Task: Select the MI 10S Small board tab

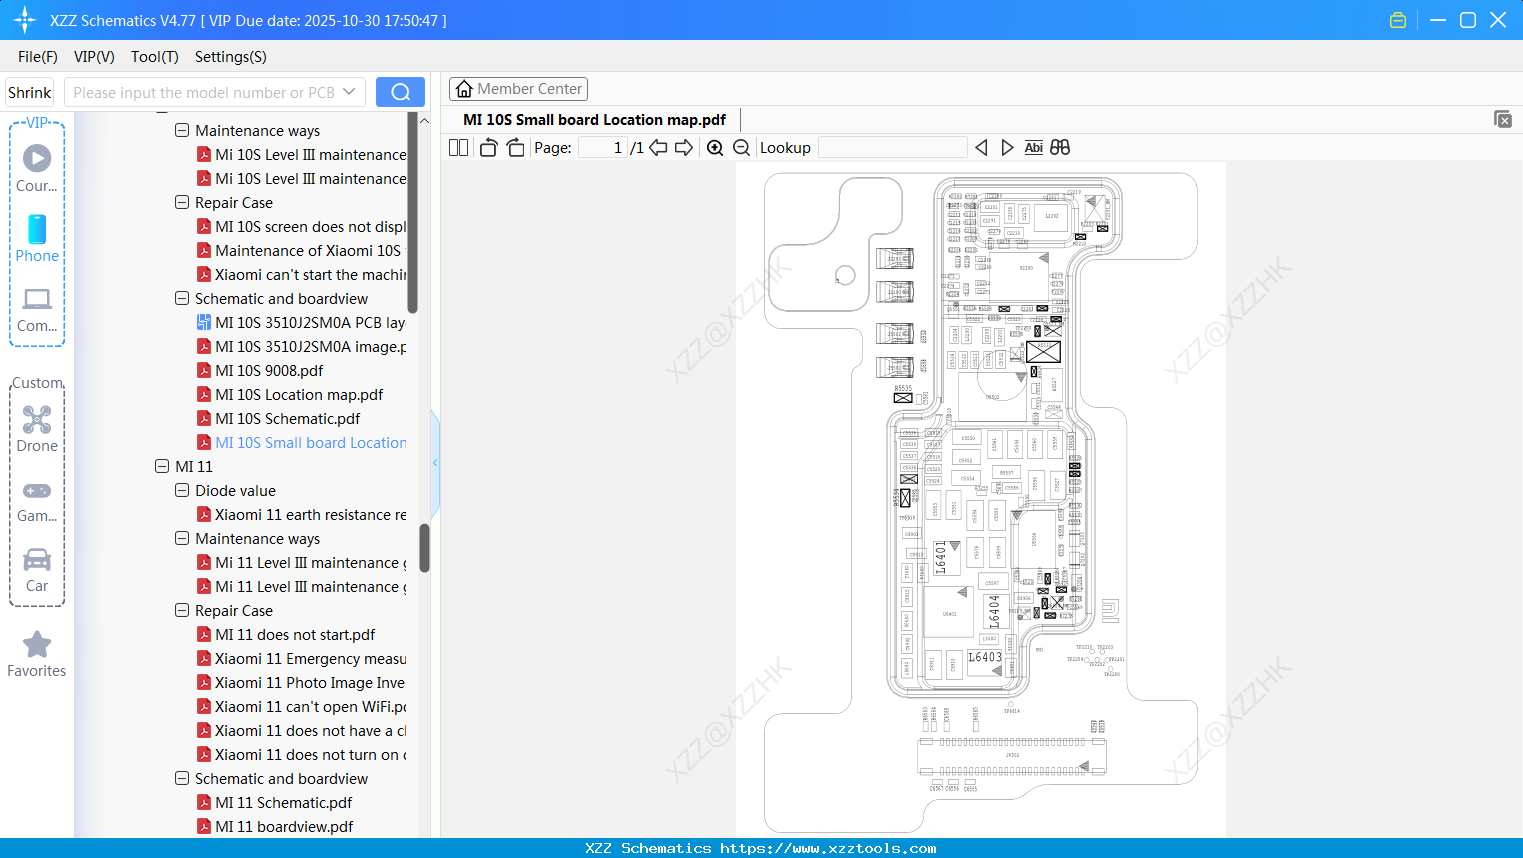Action: point(593,119)
